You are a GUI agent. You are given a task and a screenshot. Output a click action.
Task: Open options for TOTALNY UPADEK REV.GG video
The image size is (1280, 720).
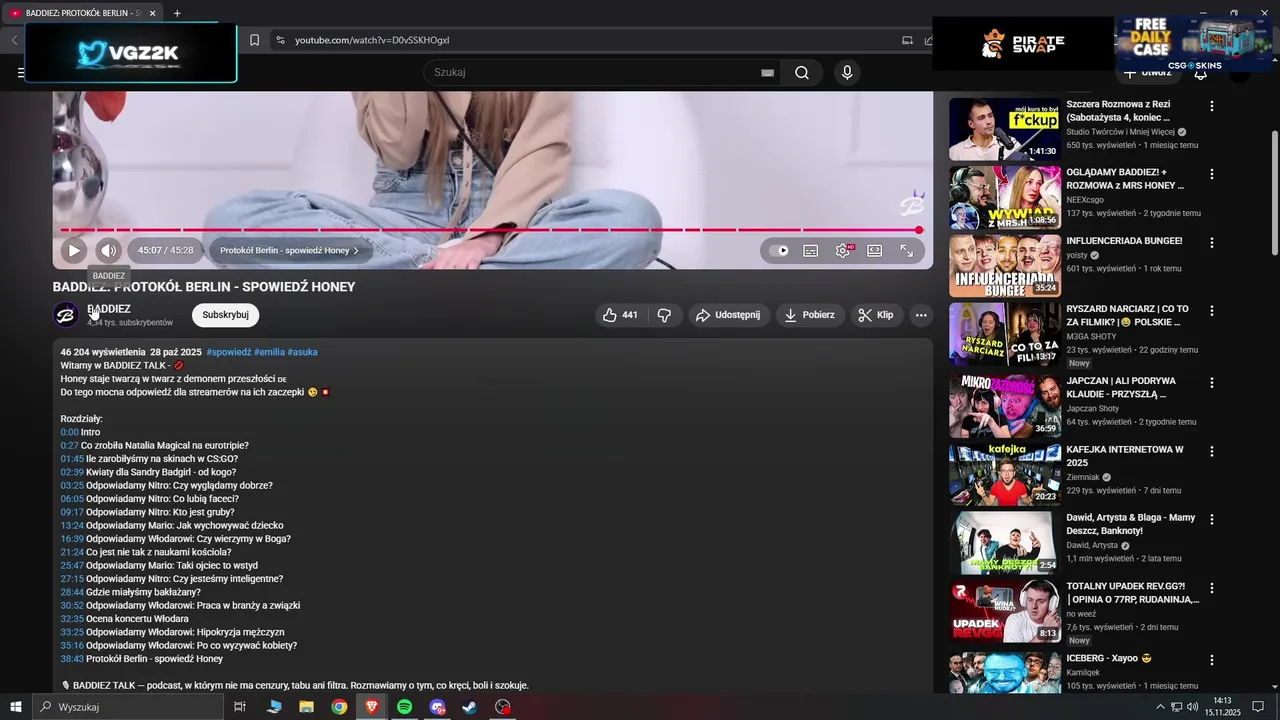1212,588
